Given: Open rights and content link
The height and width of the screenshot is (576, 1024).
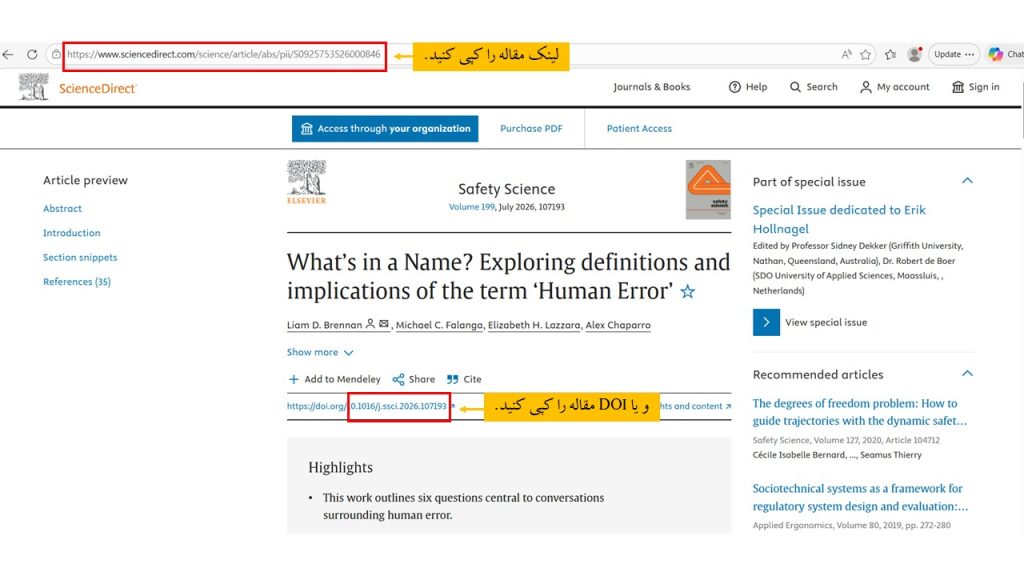Looking at the screenshot, I should click(x=695, y=406).
